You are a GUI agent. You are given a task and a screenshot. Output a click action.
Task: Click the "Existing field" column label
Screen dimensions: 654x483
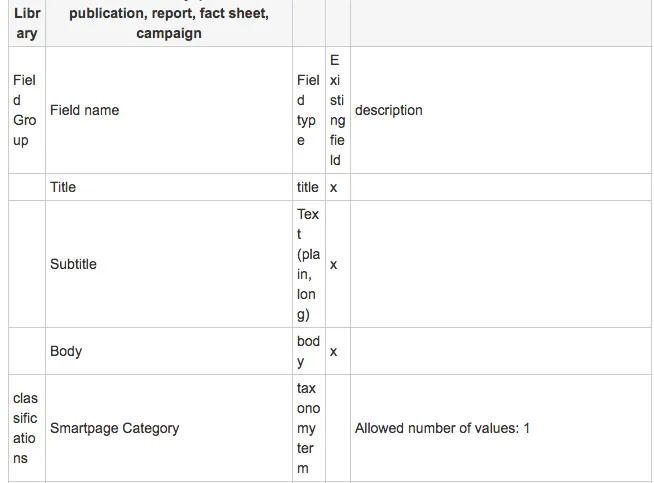tap(336, 110)
